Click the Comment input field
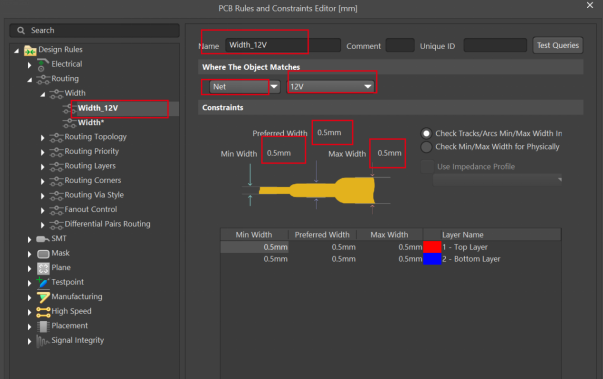603x379 pixels. tap(400, 45)
